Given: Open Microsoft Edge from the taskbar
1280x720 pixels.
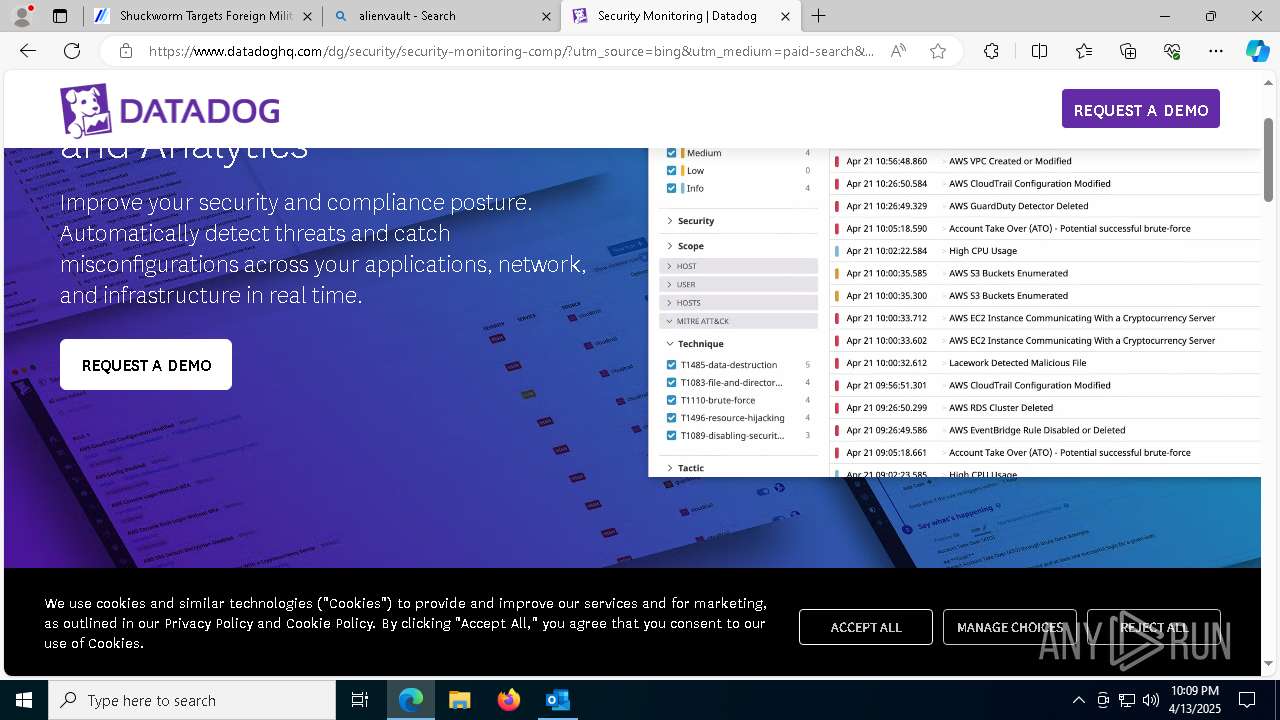Looking at the screenshot, I should (411, 700).
